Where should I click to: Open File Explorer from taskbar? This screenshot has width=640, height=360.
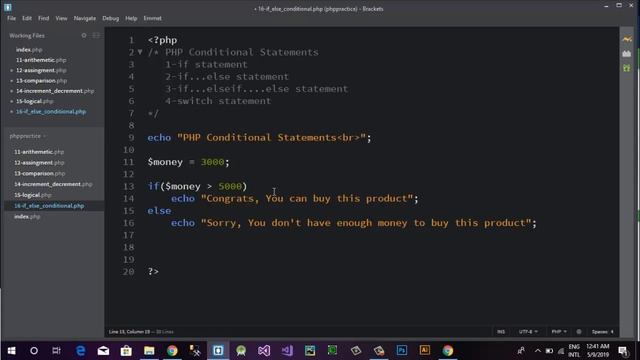[149, 351]
